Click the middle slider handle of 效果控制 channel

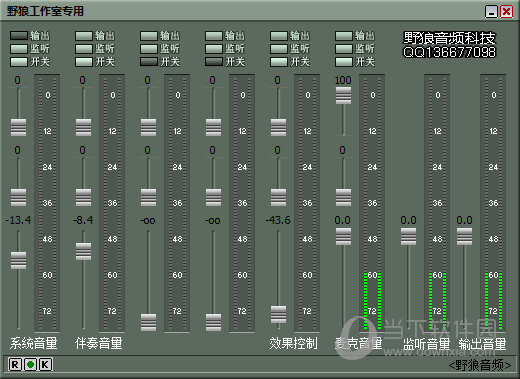click(278, 197)
